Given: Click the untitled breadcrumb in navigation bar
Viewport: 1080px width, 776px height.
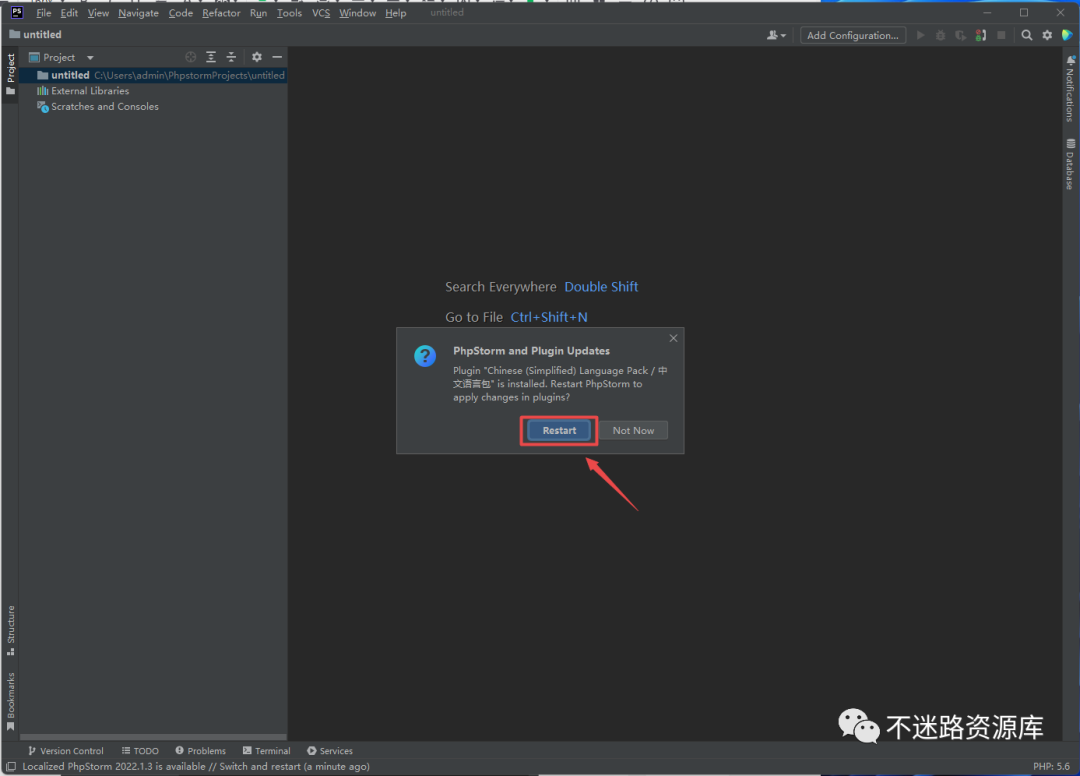Looking at the screenshot, I should [35, 34].
